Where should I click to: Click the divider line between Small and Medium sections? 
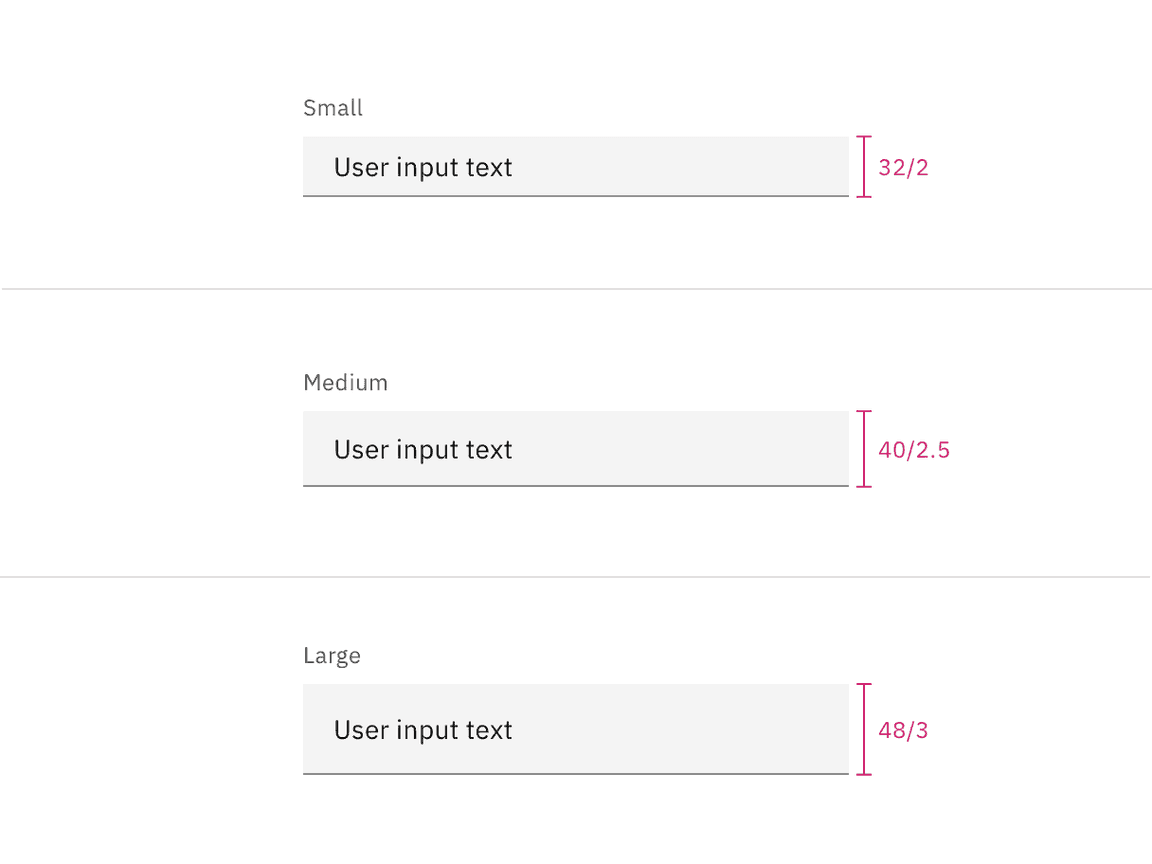(x=576, y=289)
